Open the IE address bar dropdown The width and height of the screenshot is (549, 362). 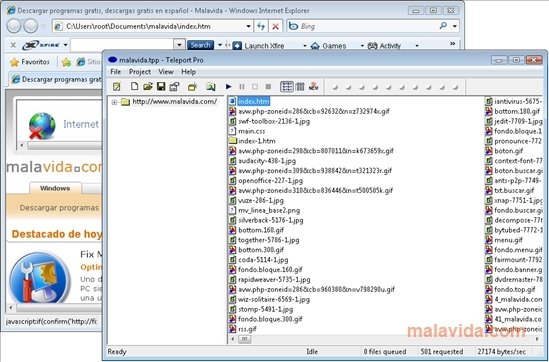249,26
